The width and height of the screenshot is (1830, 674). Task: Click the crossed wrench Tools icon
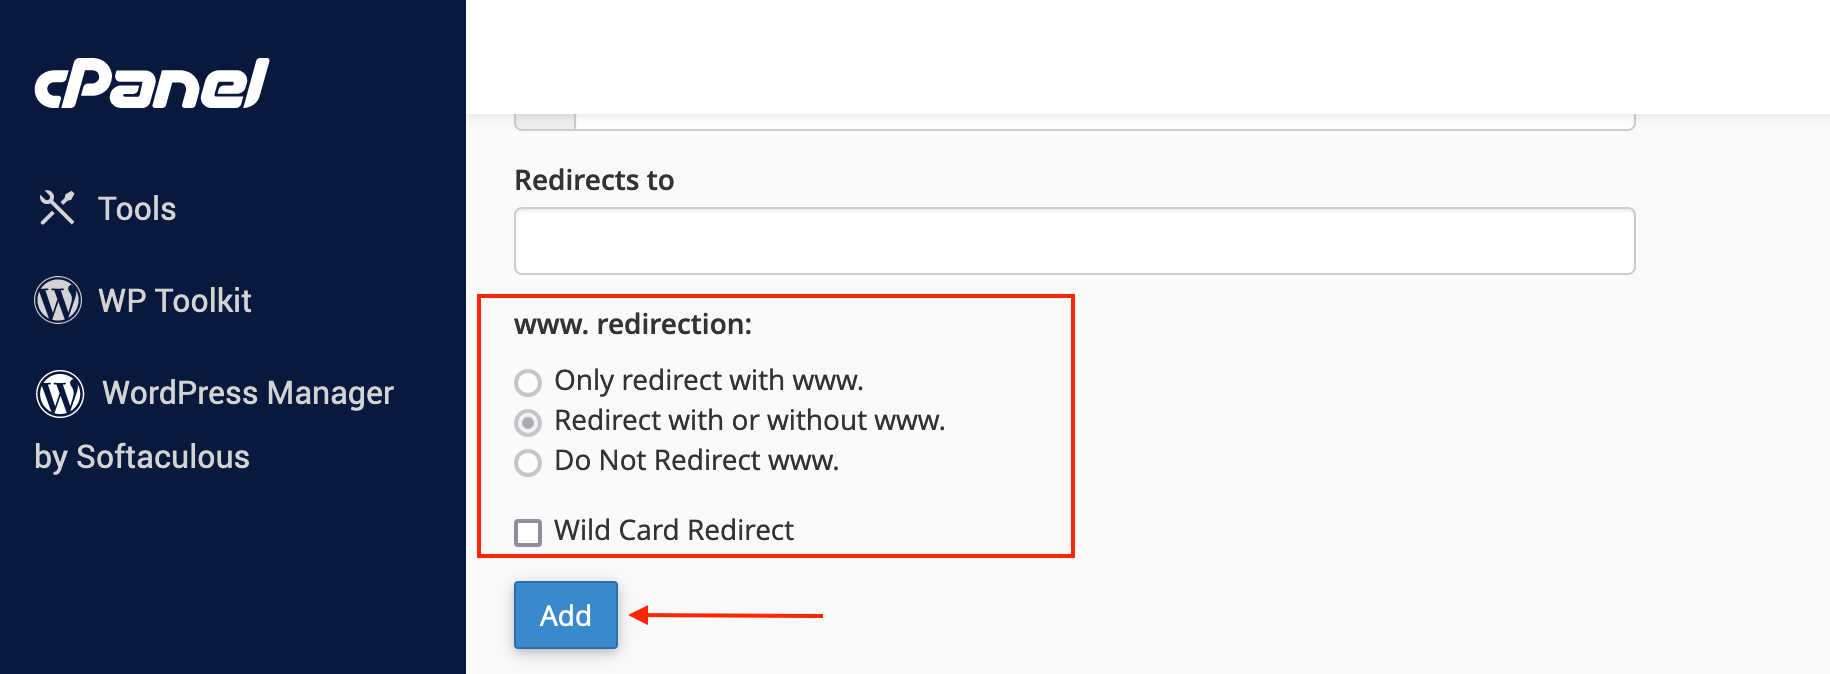tap(57, 208)
